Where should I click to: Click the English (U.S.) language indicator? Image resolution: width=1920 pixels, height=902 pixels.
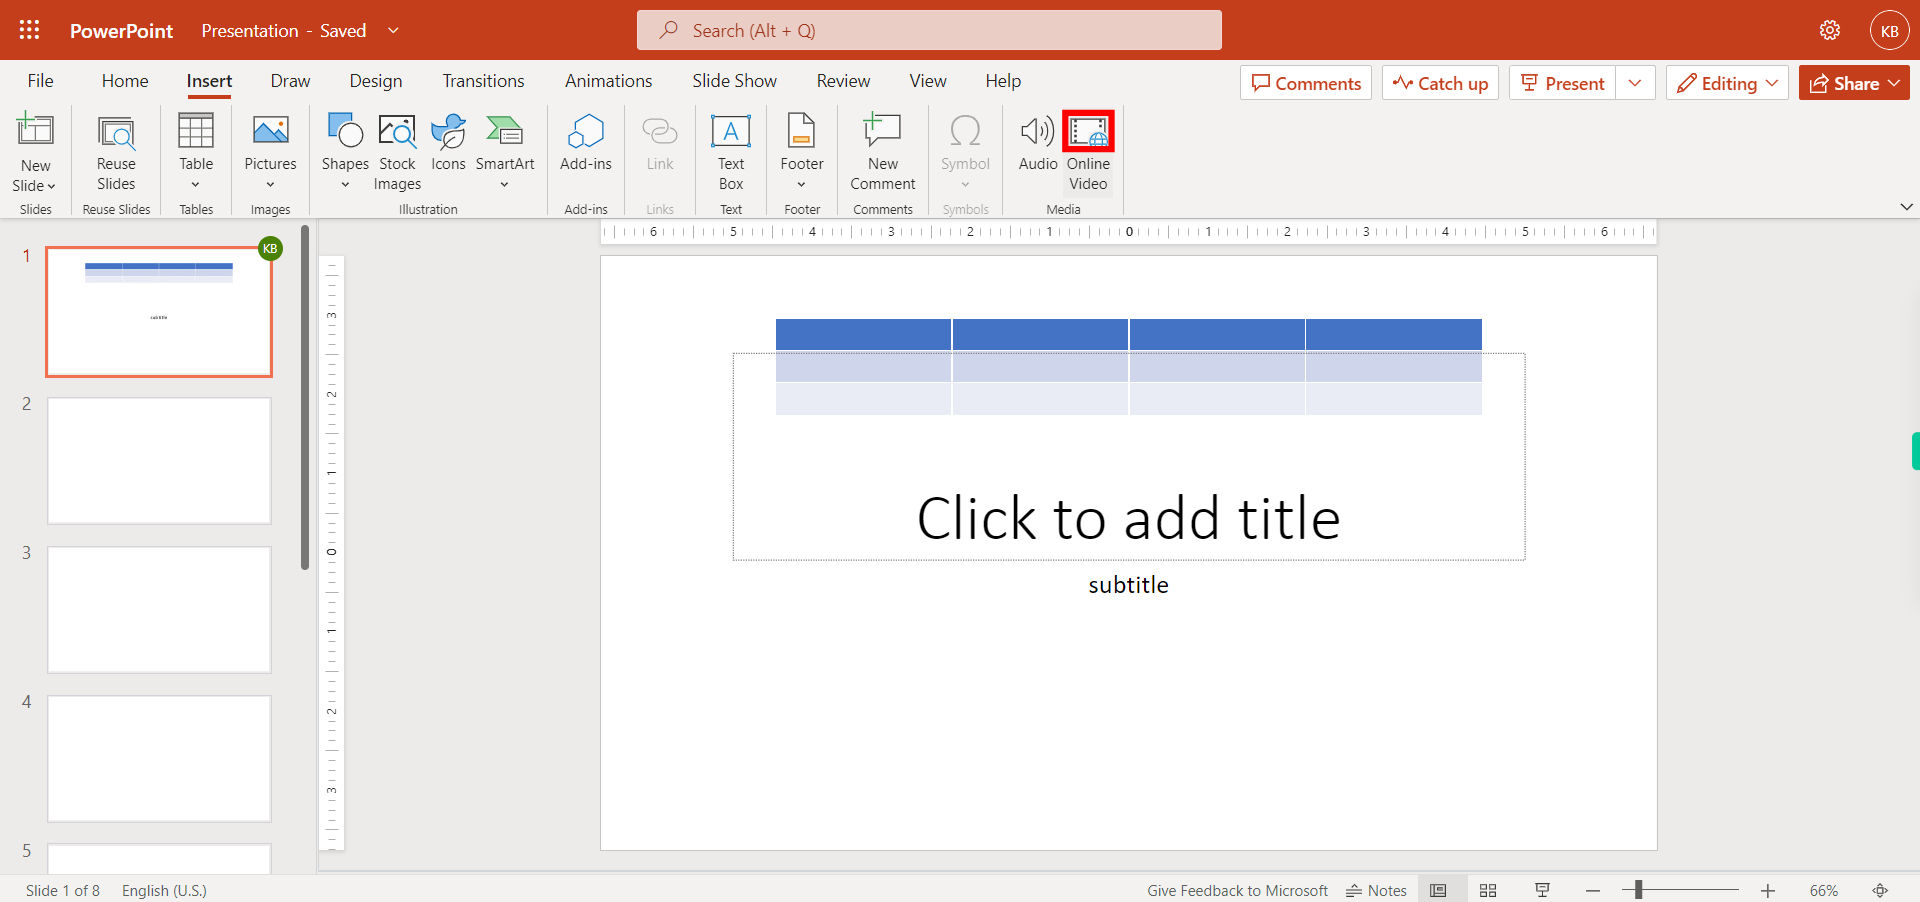(164, 890)
